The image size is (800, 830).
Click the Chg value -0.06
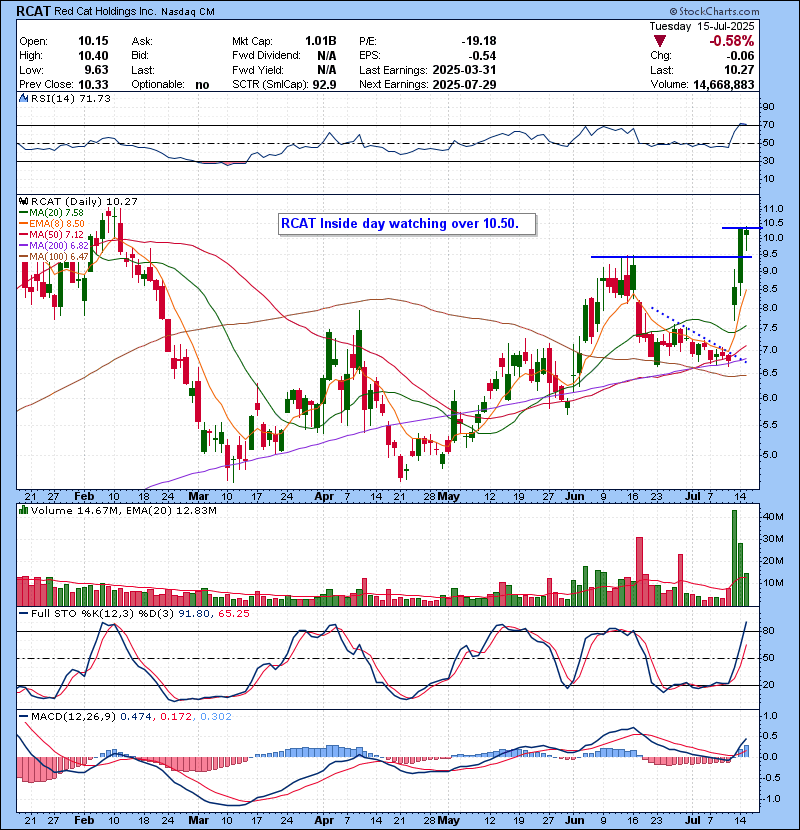pos(740,56)
